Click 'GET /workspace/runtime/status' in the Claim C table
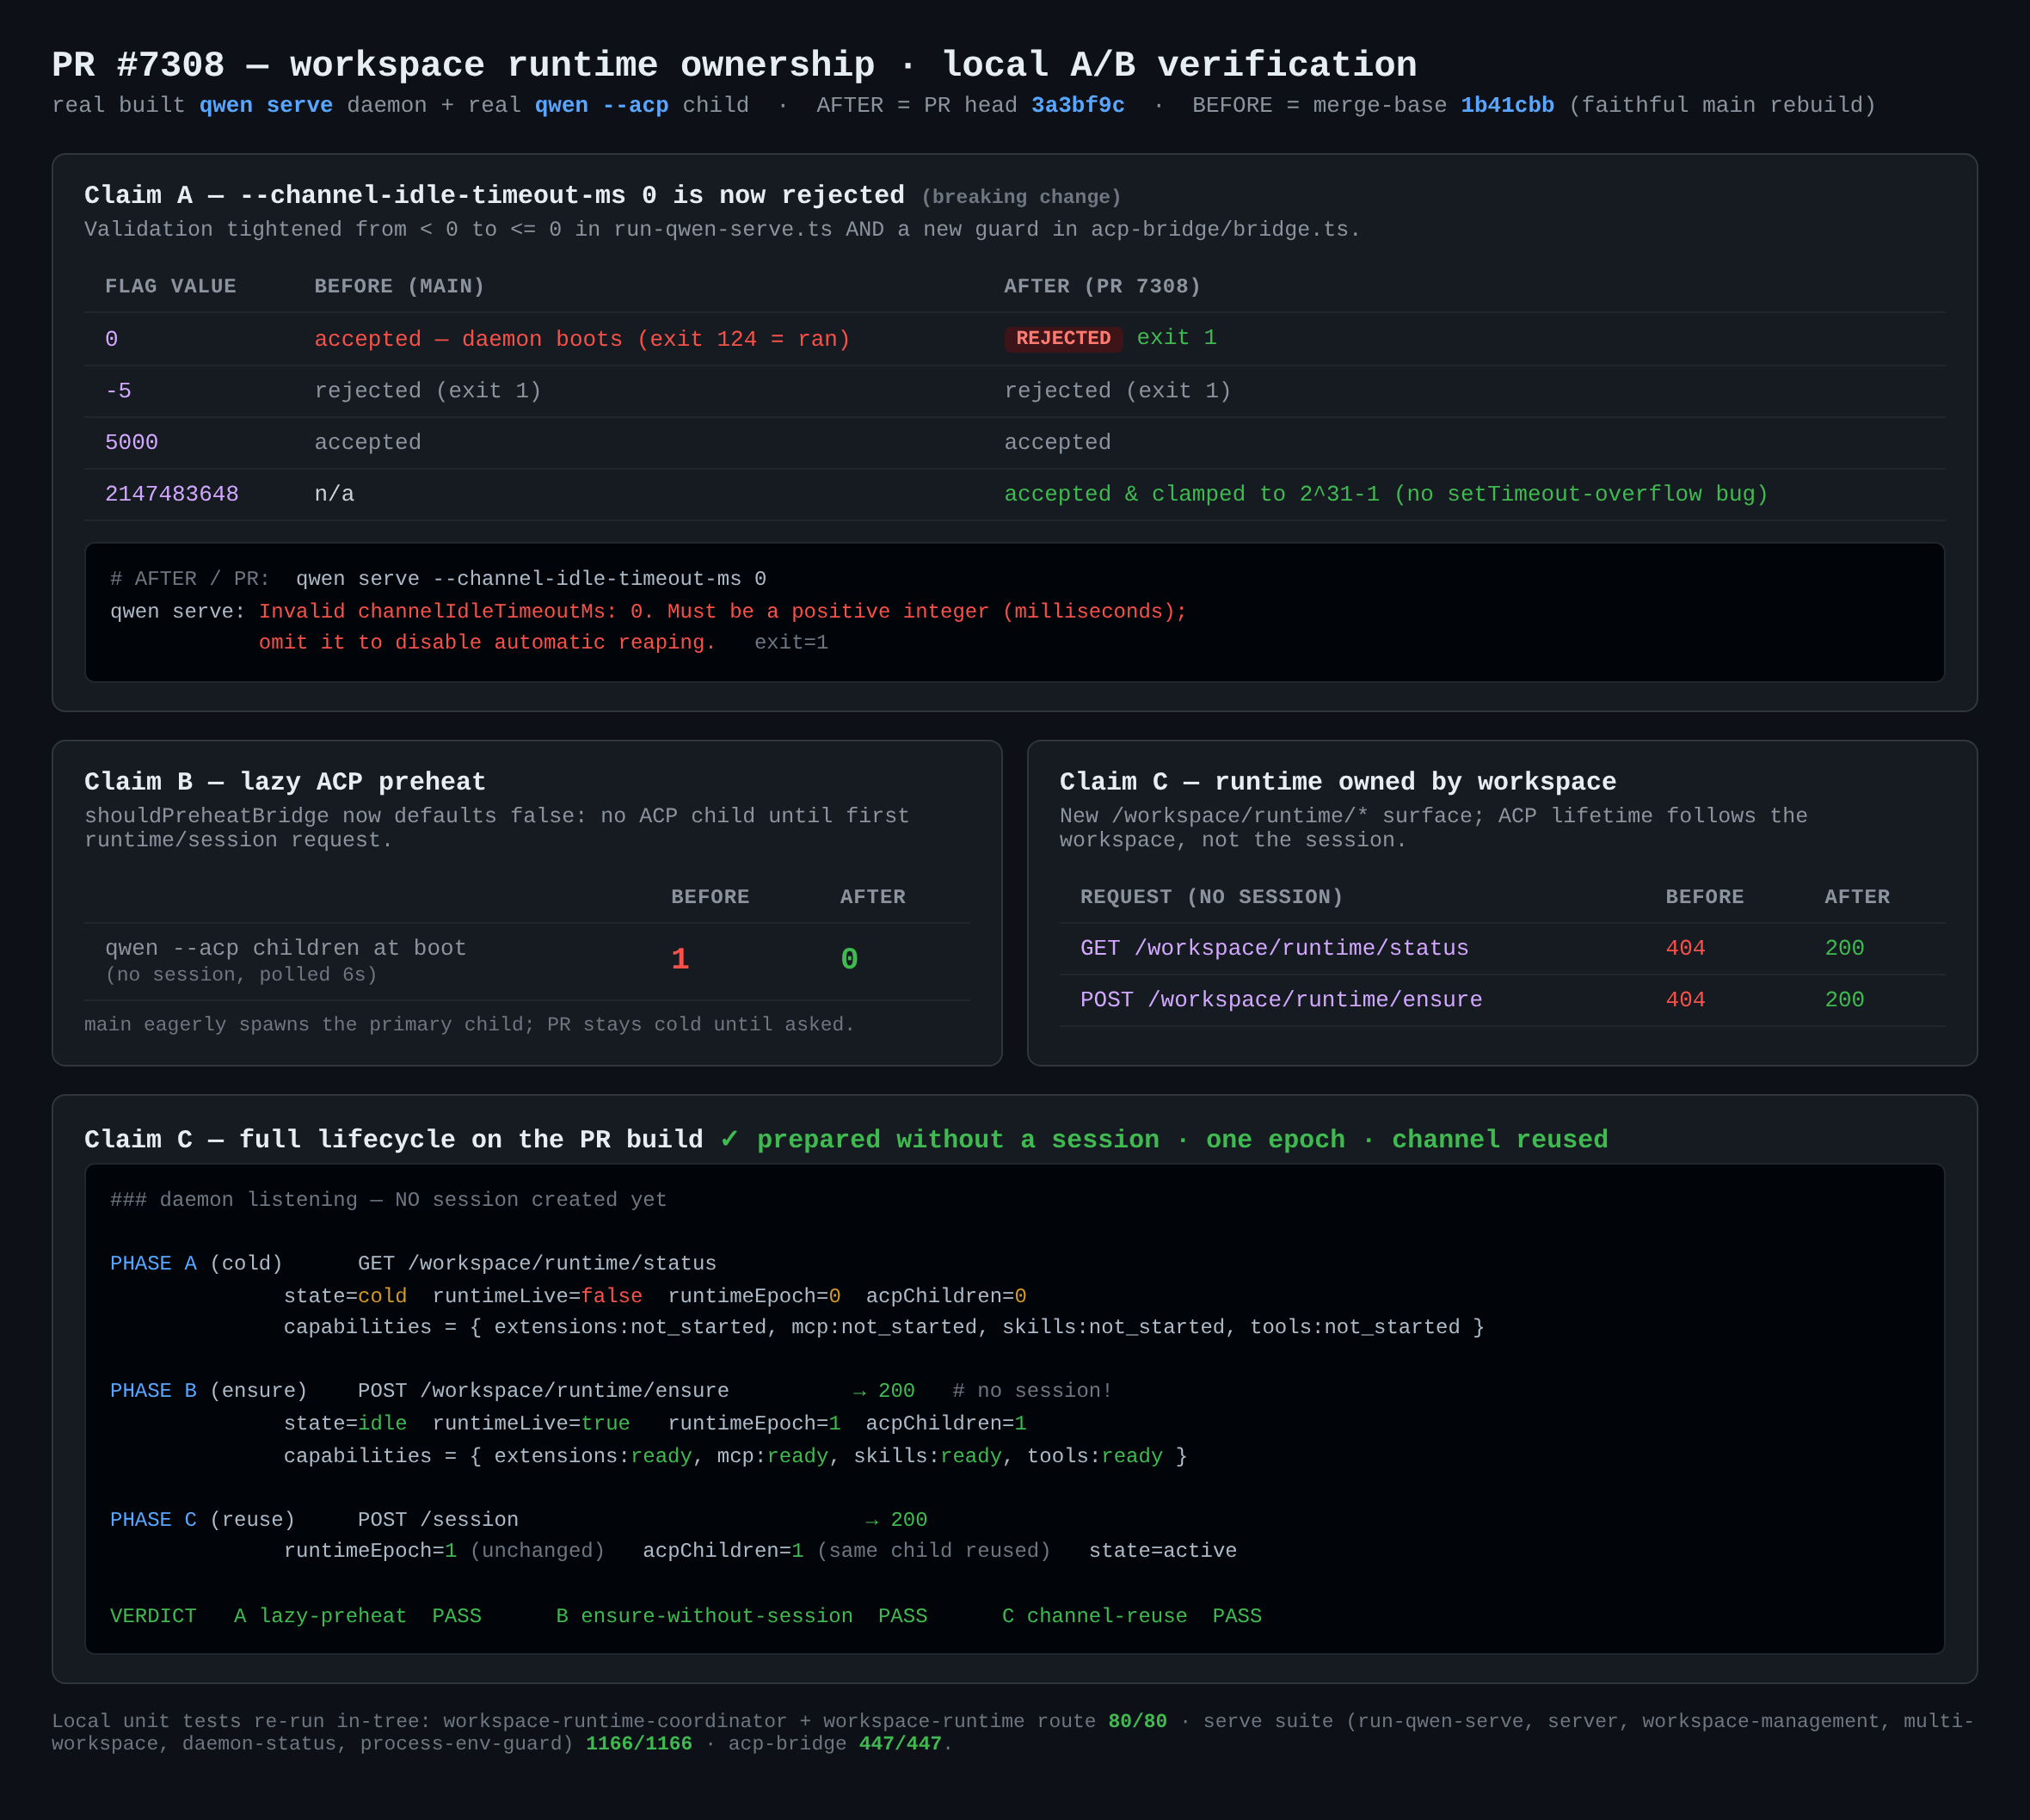 [1274, 948]
